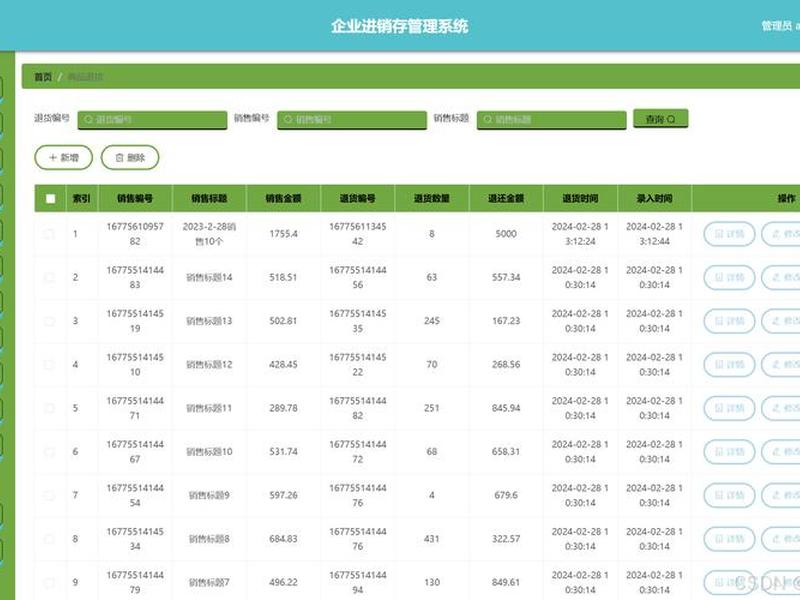
Task: Select the refund amount cell 849.61
Action: [506, 582]
